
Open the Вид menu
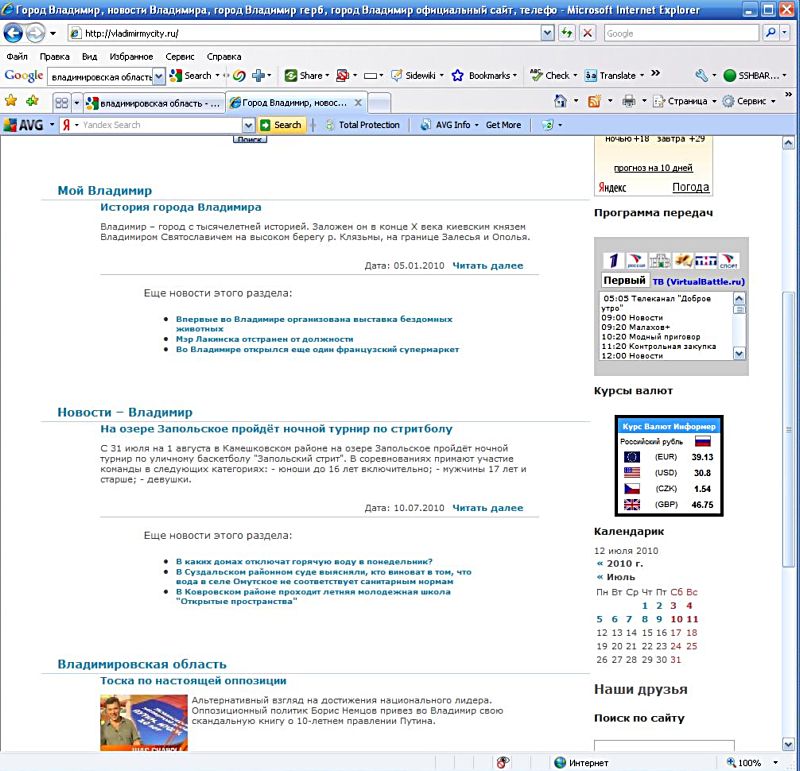click(x=89, y=57)
